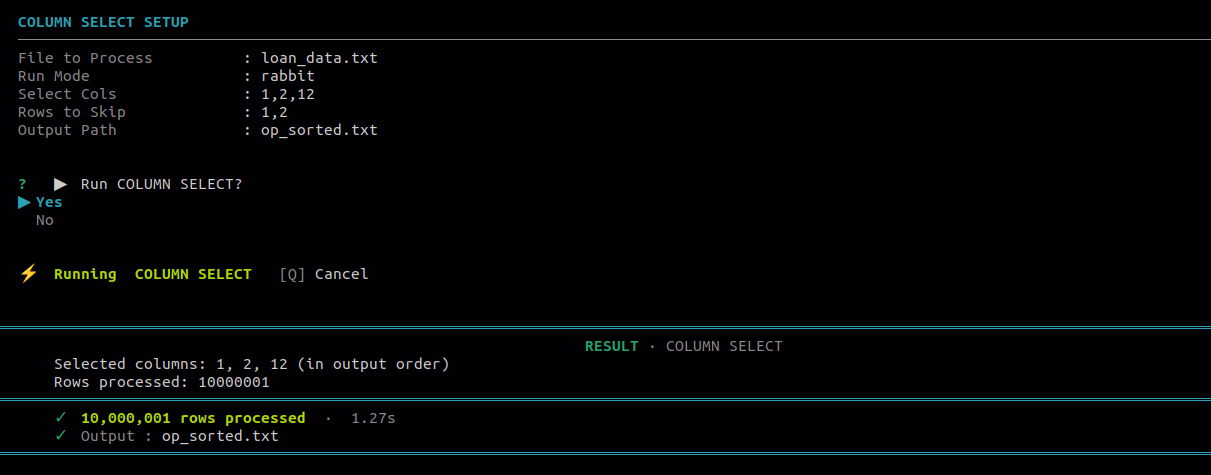Click the Output Path value op_sorted.txt
Screen dimensions: 1211x475
319,130
